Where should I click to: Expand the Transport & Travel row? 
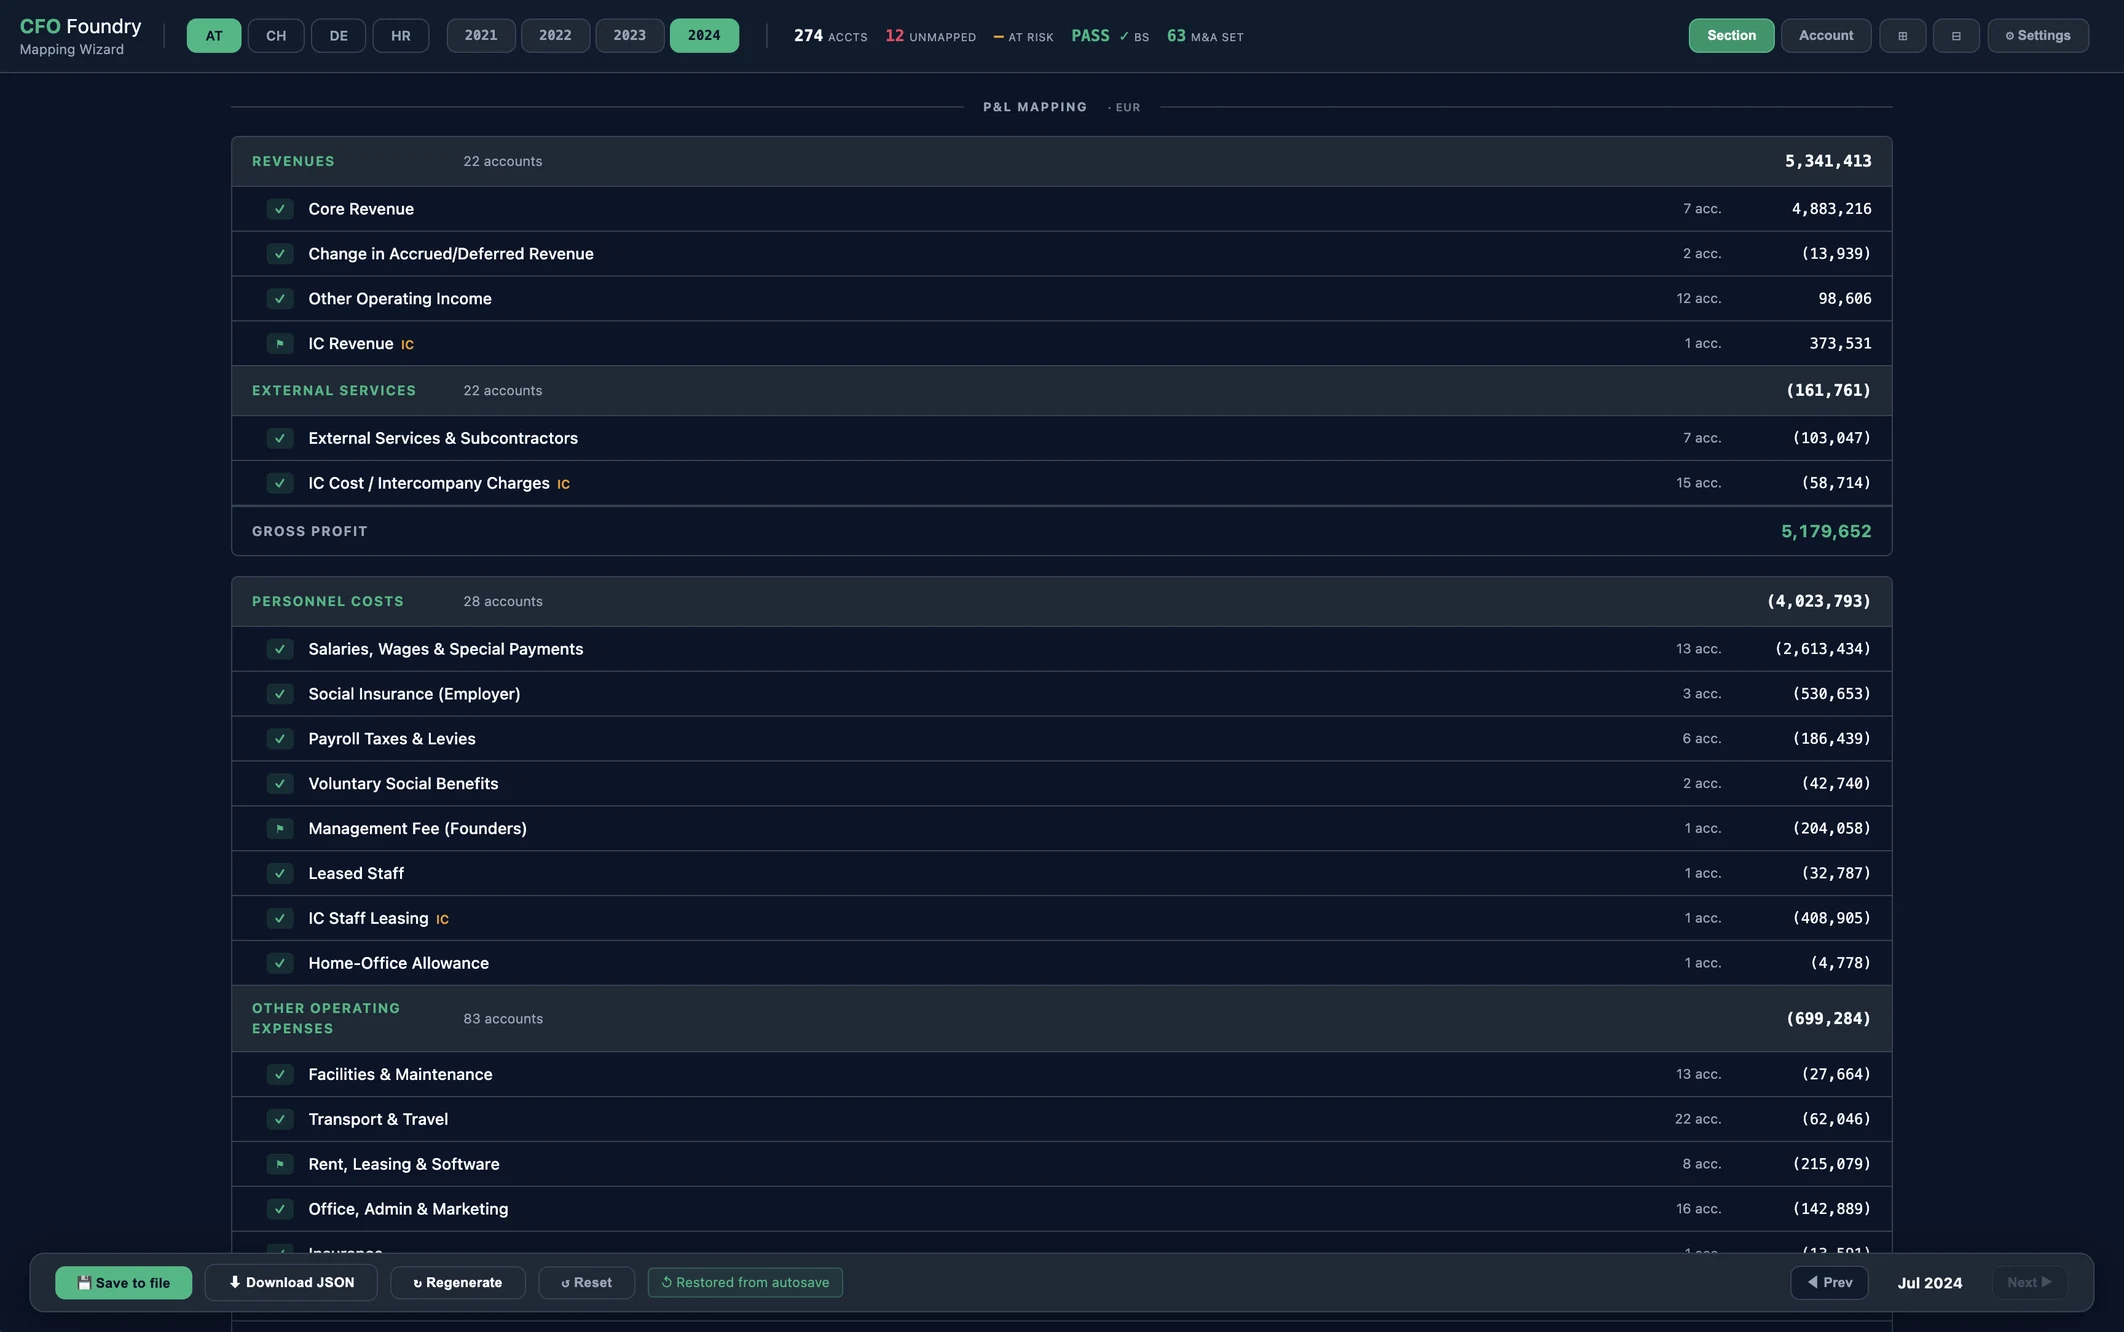tap(1061, 1120)
